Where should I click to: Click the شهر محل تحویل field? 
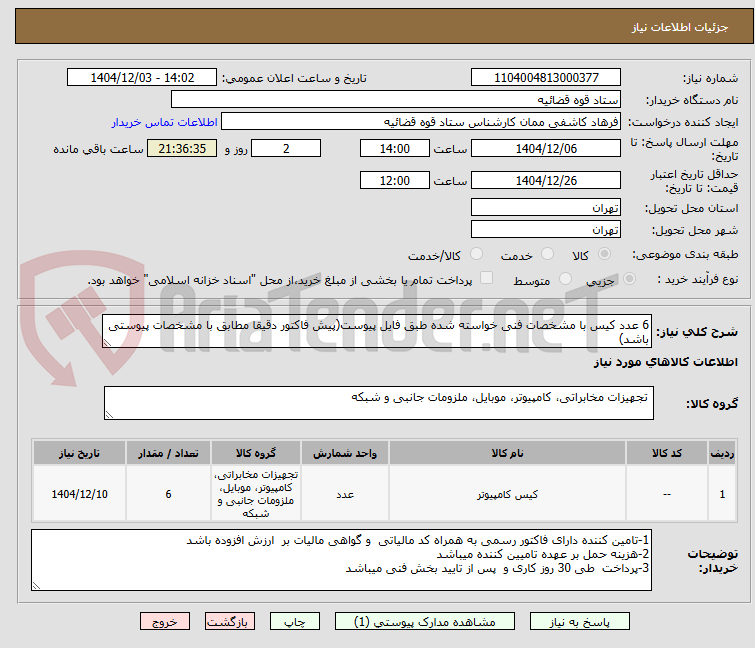(546, 230)
